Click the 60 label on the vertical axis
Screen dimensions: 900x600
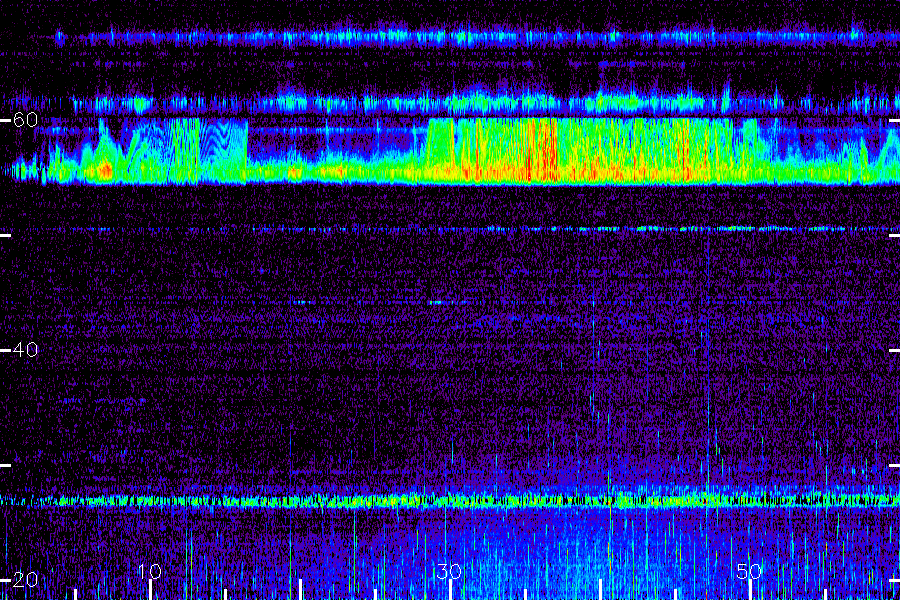[x=25, y=120]
